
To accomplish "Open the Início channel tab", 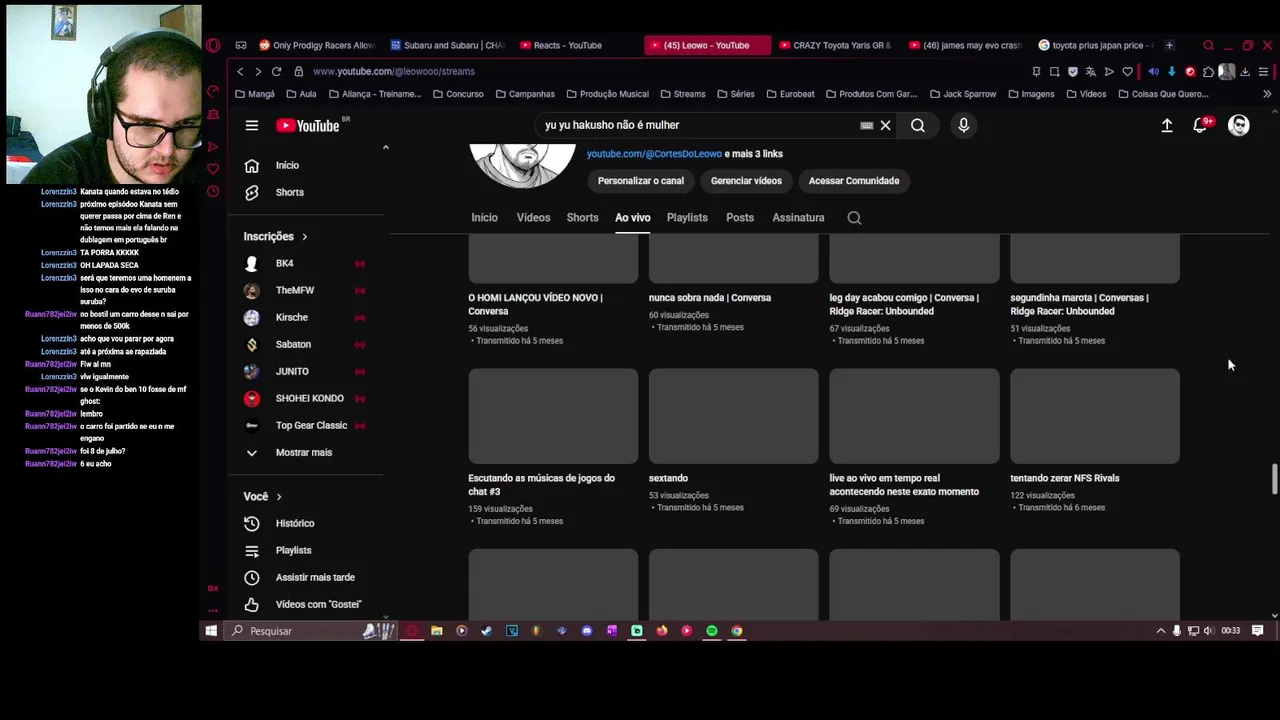I will (484, 217).
